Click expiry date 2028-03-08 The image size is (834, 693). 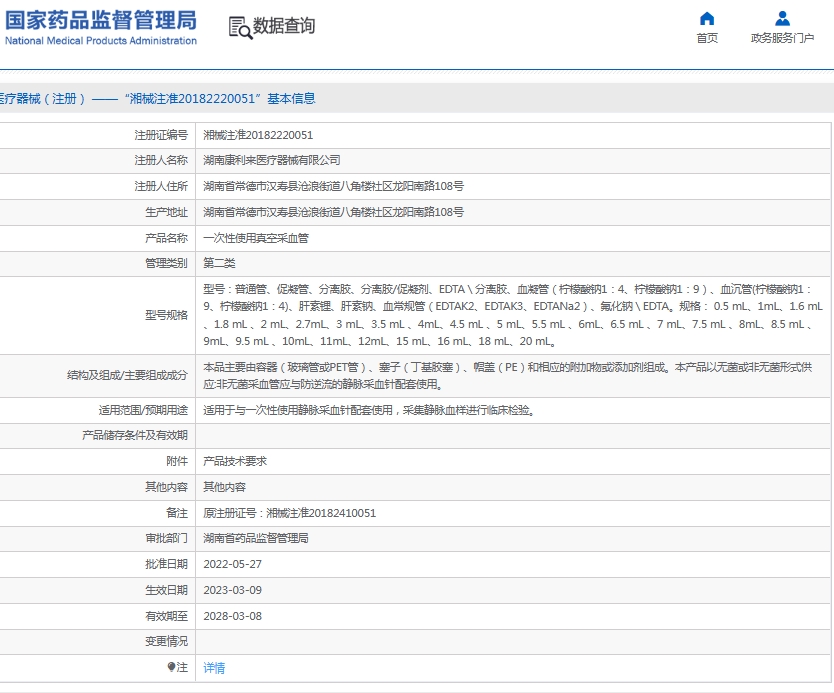(232, 616)
